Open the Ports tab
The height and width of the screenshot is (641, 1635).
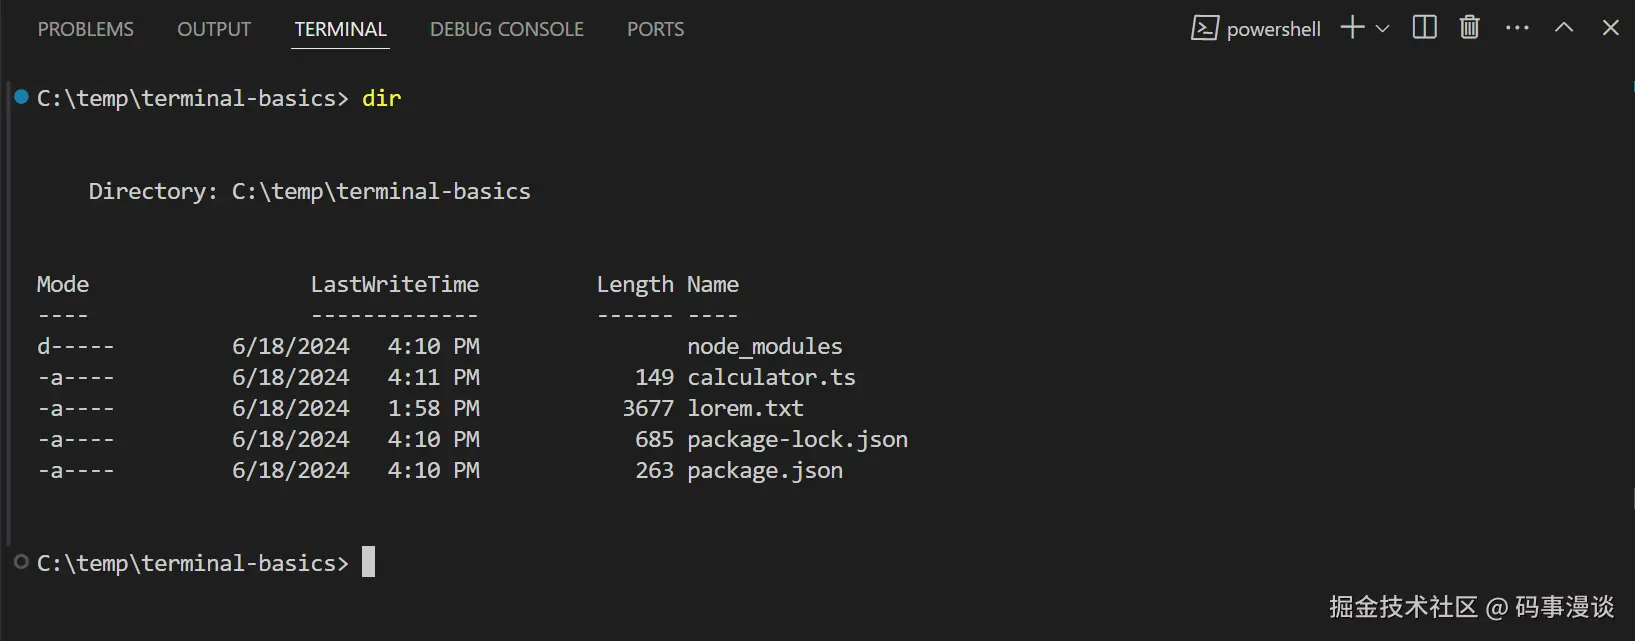tap(656, 29)
